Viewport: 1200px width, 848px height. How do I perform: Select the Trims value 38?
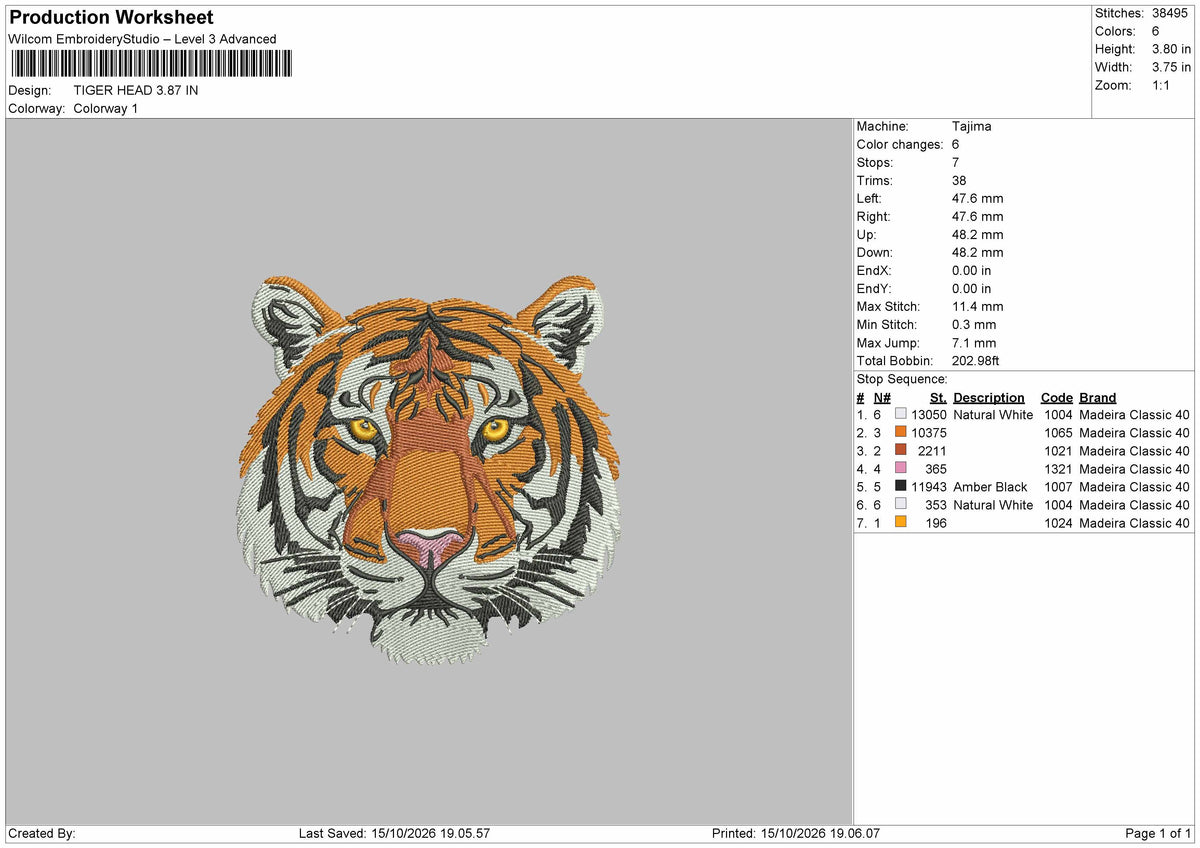(x=961, y=180)
